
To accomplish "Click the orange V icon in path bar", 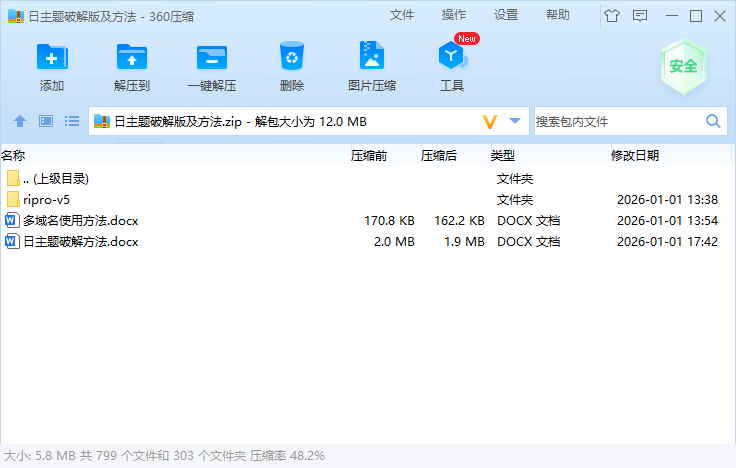I will 490,121.
